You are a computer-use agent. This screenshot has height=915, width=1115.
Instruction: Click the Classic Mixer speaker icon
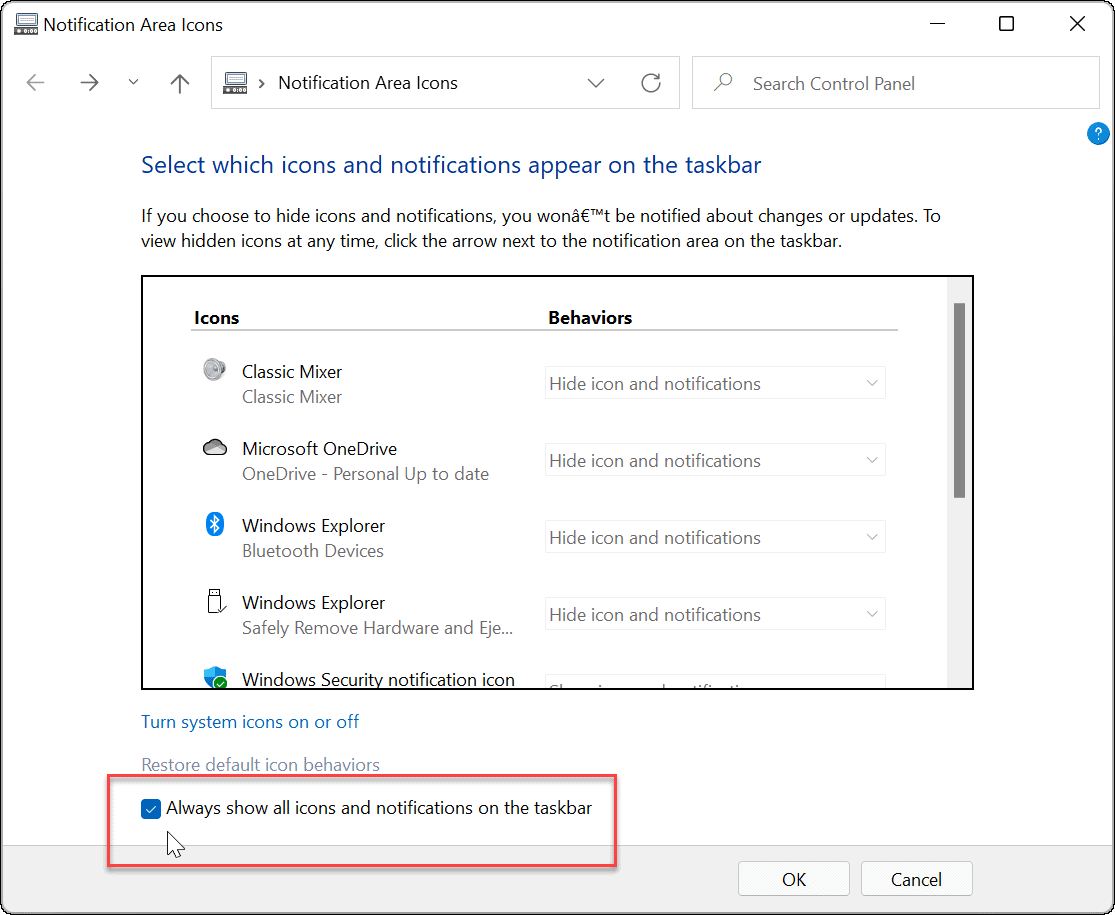click(214, 368)
